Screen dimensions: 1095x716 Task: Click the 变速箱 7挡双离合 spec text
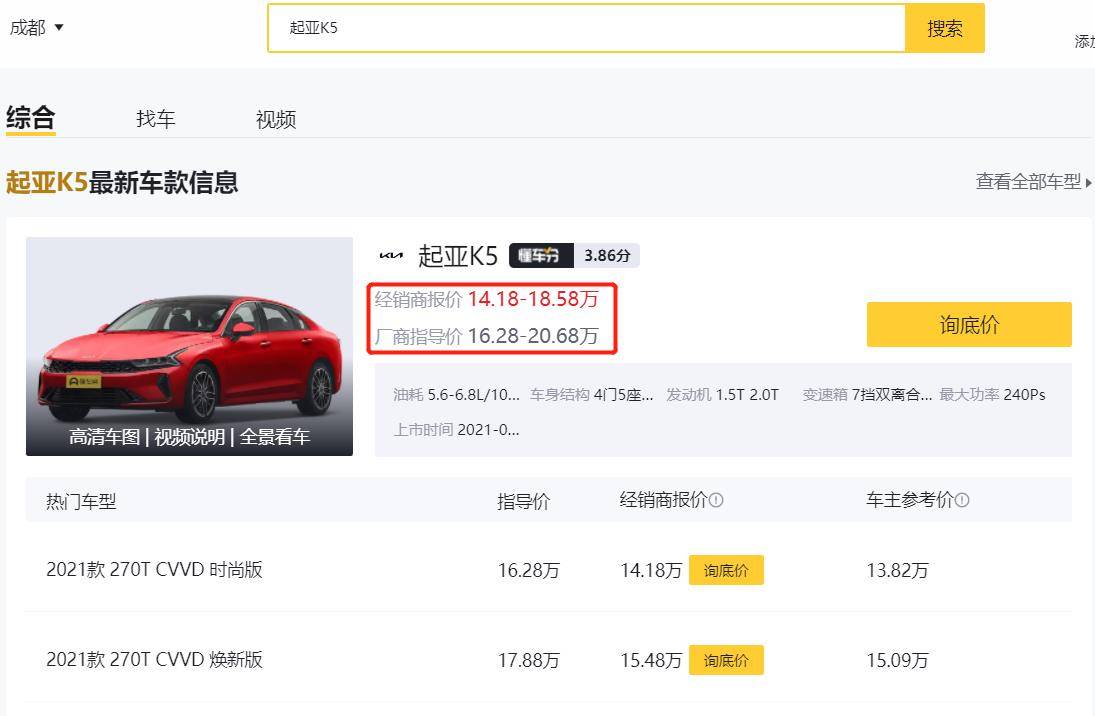click(x=867, y=395)
